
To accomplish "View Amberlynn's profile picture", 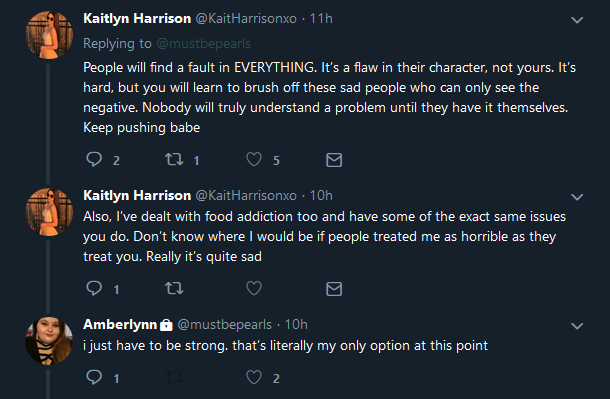I will point(49,341).
